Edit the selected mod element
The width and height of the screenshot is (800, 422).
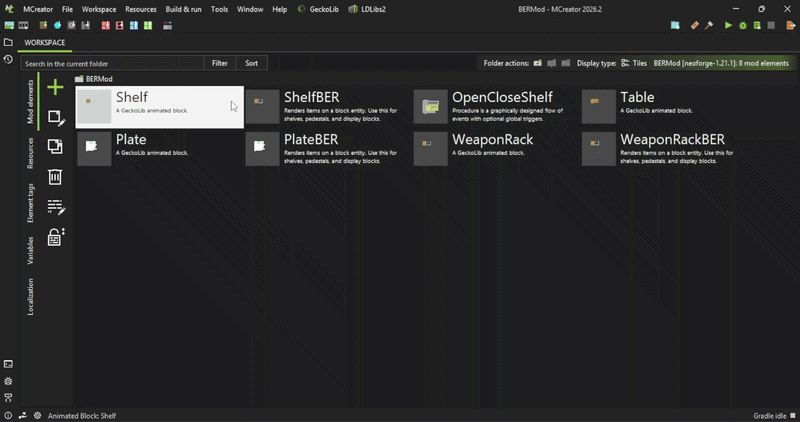[x=56, y=117]
